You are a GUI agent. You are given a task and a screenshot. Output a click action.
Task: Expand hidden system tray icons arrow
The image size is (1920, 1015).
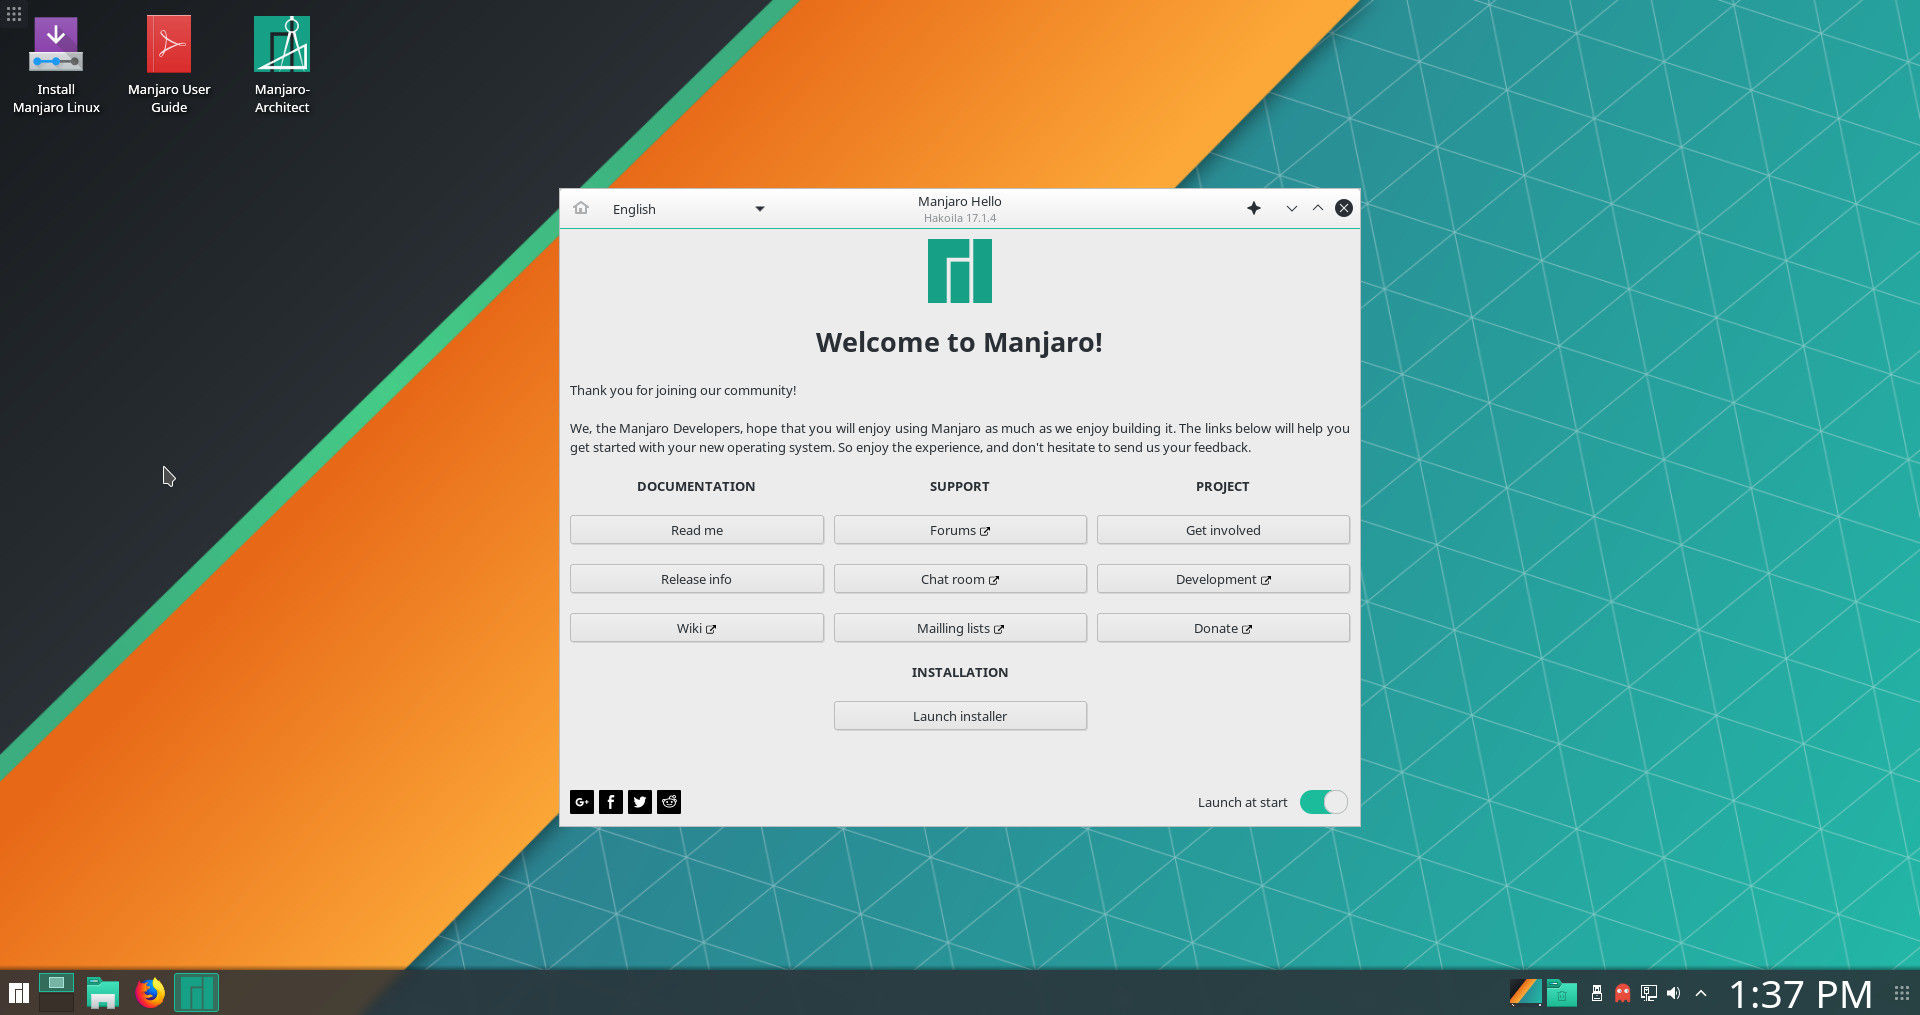tap(1701, 993)
